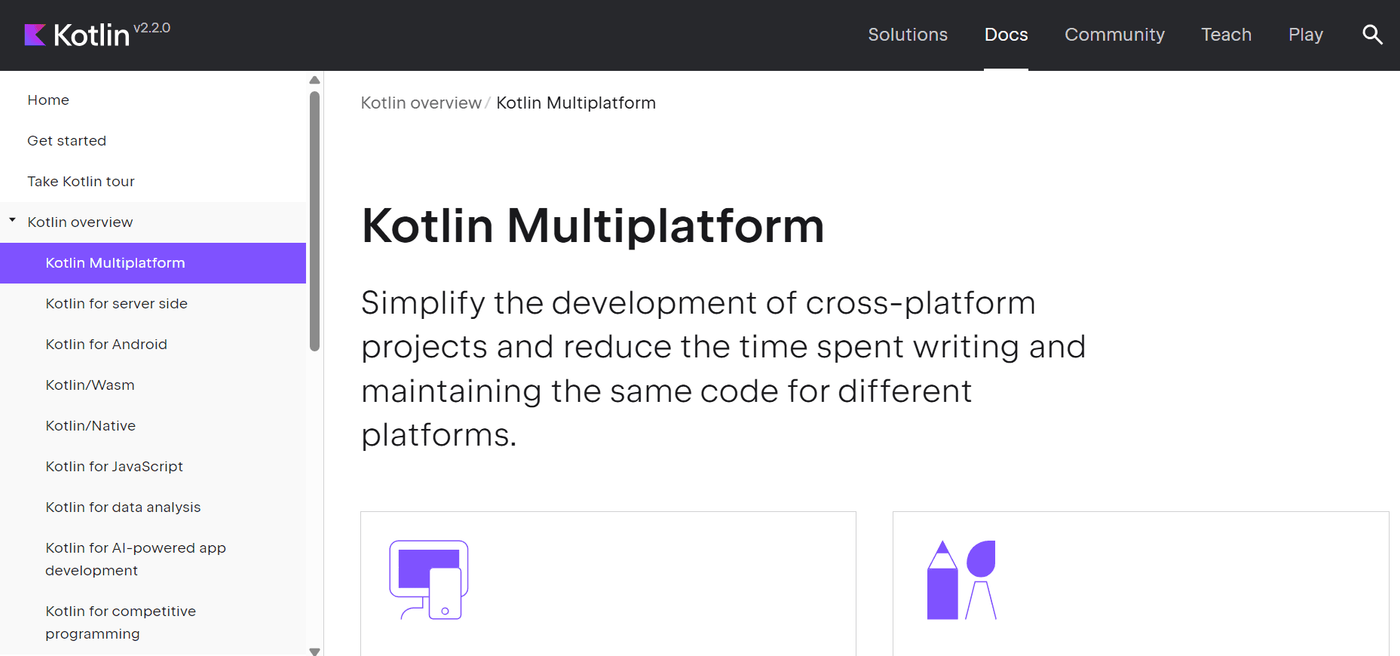
Task: Select Take Kotlin tour
Action: (153, 181)
